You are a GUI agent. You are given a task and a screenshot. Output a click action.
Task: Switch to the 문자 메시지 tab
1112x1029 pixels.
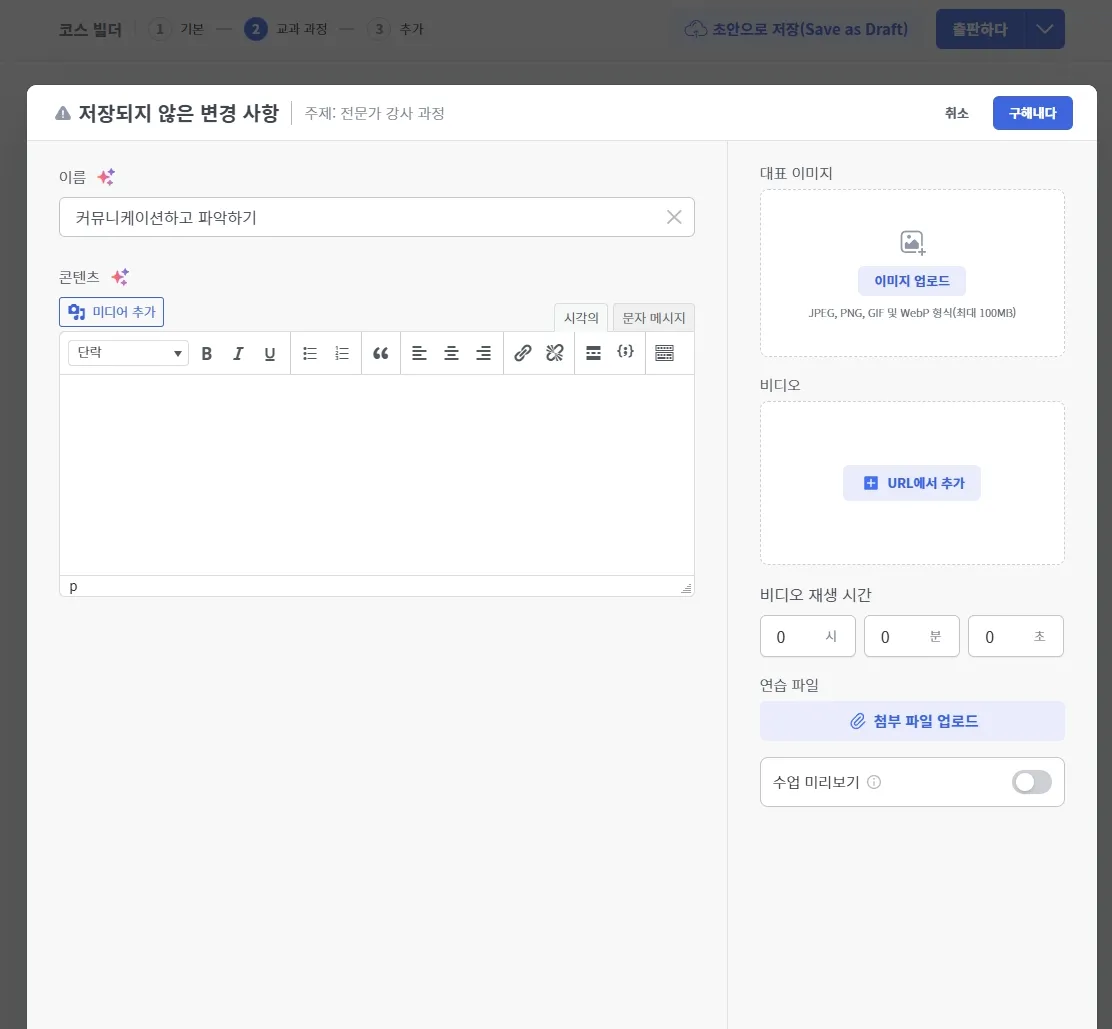pos(654,317)
